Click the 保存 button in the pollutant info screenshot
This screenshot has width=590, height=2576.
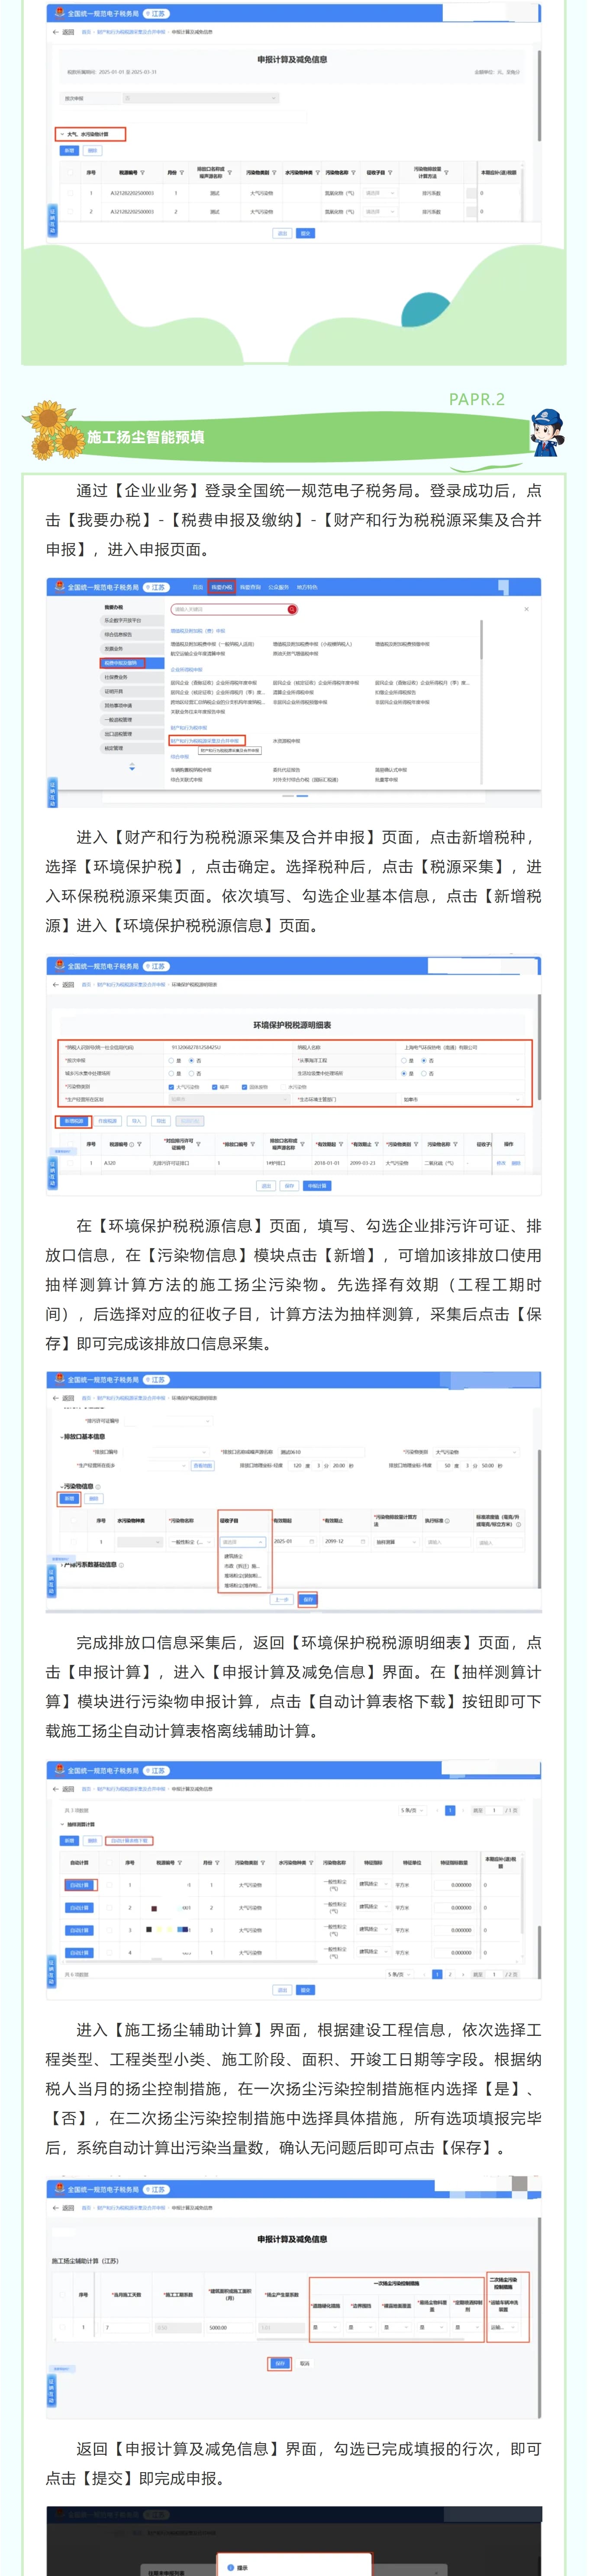coord(308,1599)
